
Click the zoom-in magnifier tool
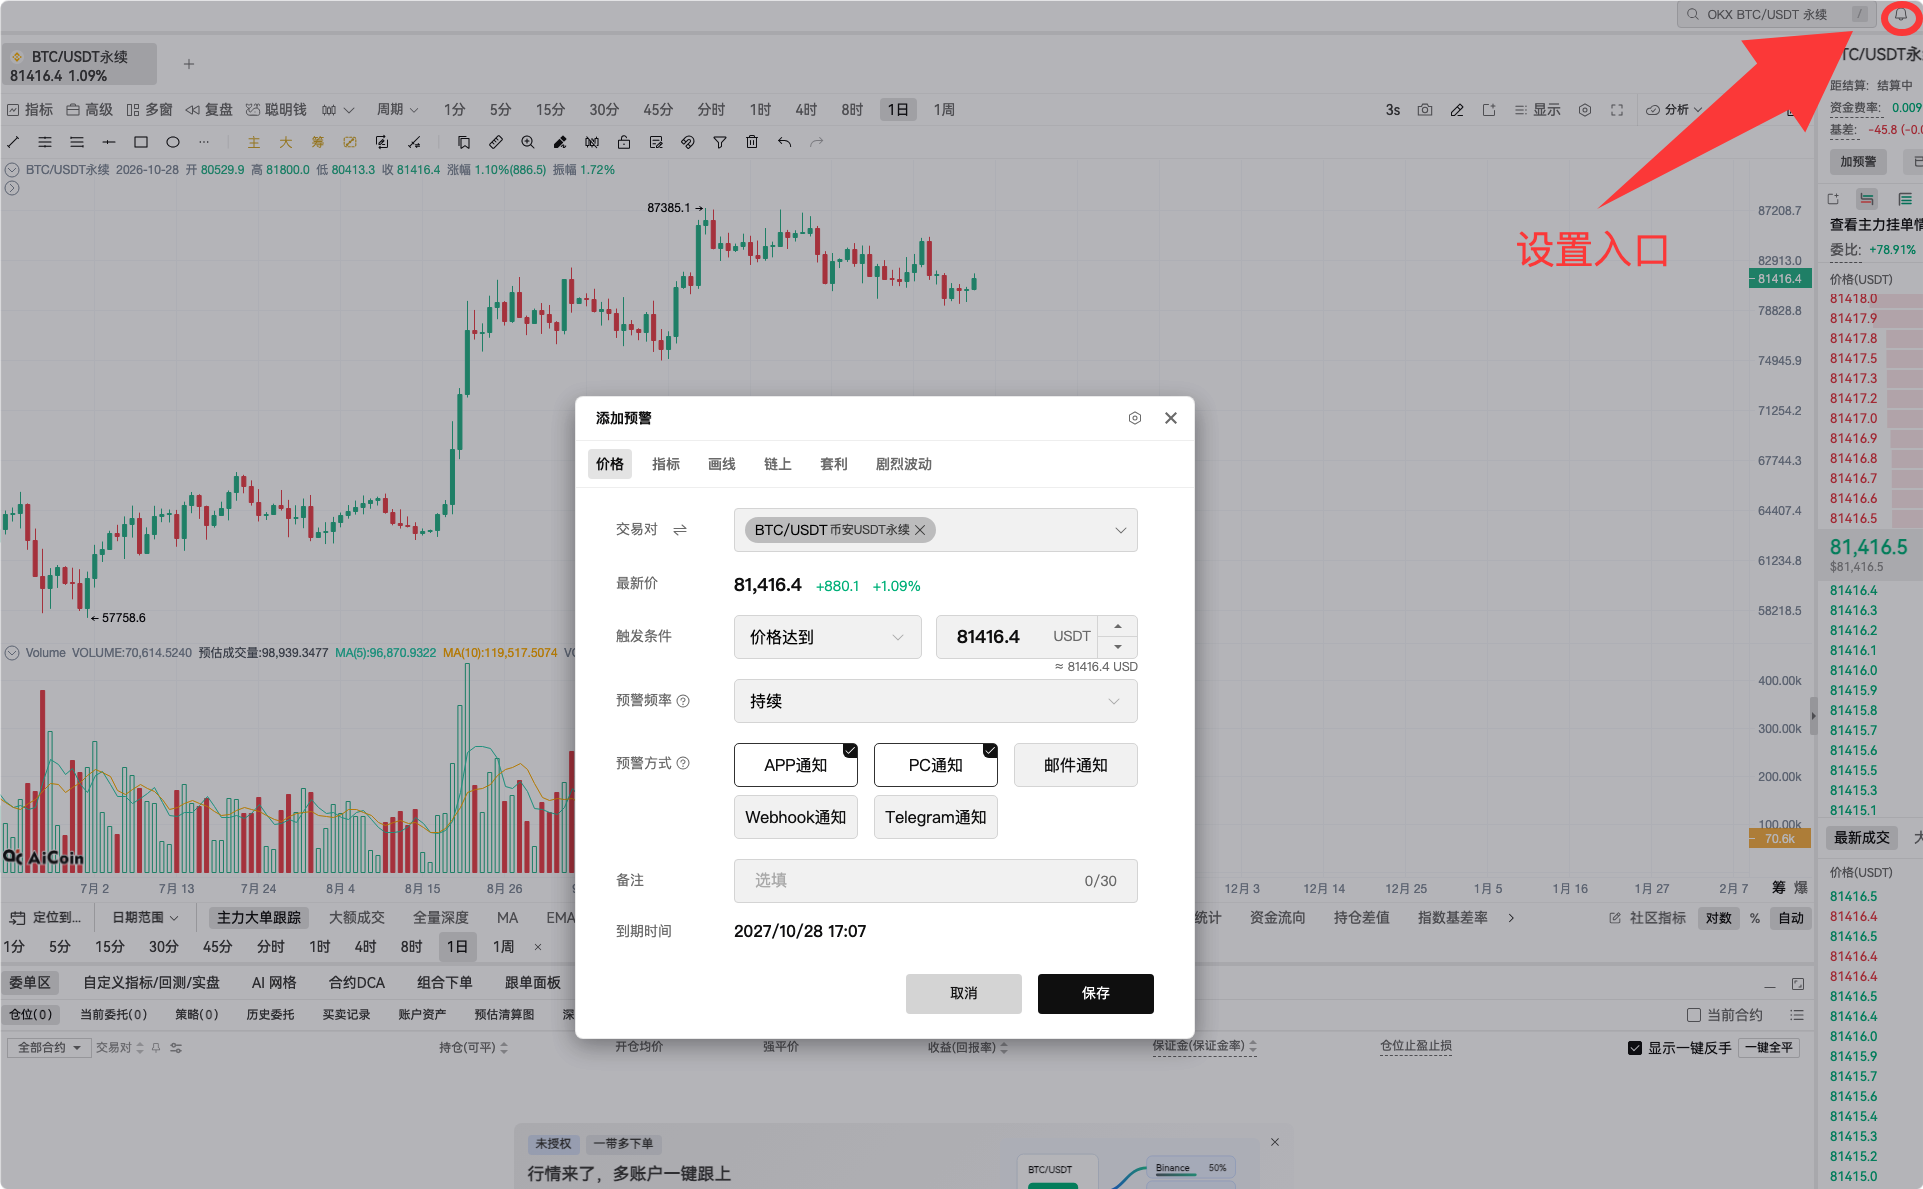click(x=528, y=142)
